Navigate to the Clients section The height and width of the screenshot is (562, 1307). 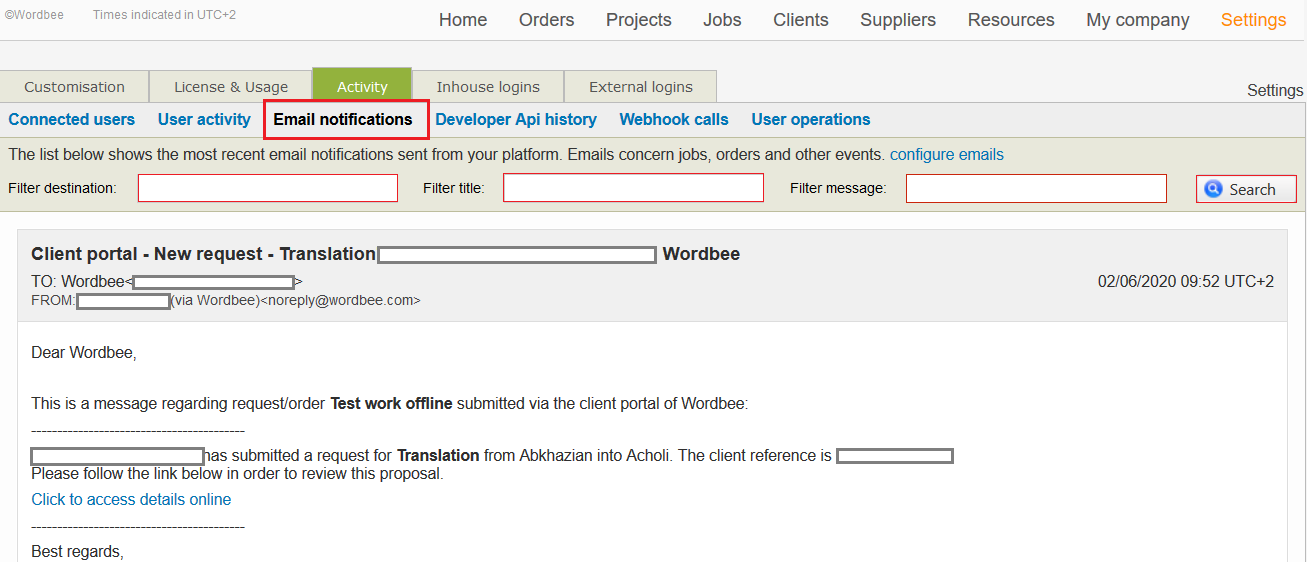click(x=800, y=20)
